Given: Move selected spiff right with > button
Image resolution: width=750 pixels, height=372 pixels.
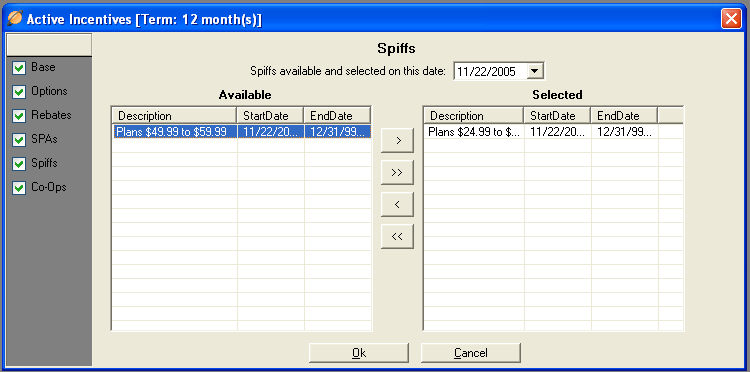Looking at the screenshot, I should (x=397, y=141).
